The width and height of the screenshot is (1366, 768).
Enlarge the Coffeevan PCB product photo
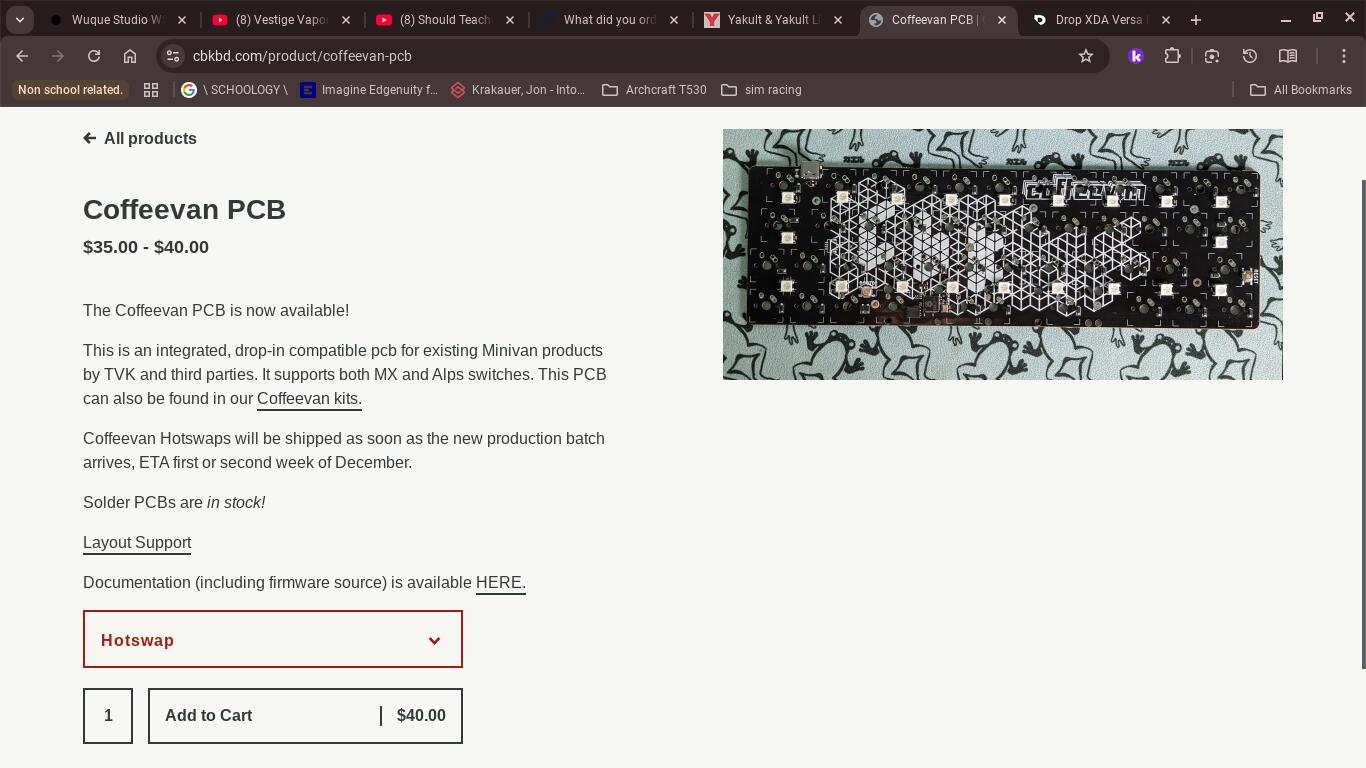1003,254
